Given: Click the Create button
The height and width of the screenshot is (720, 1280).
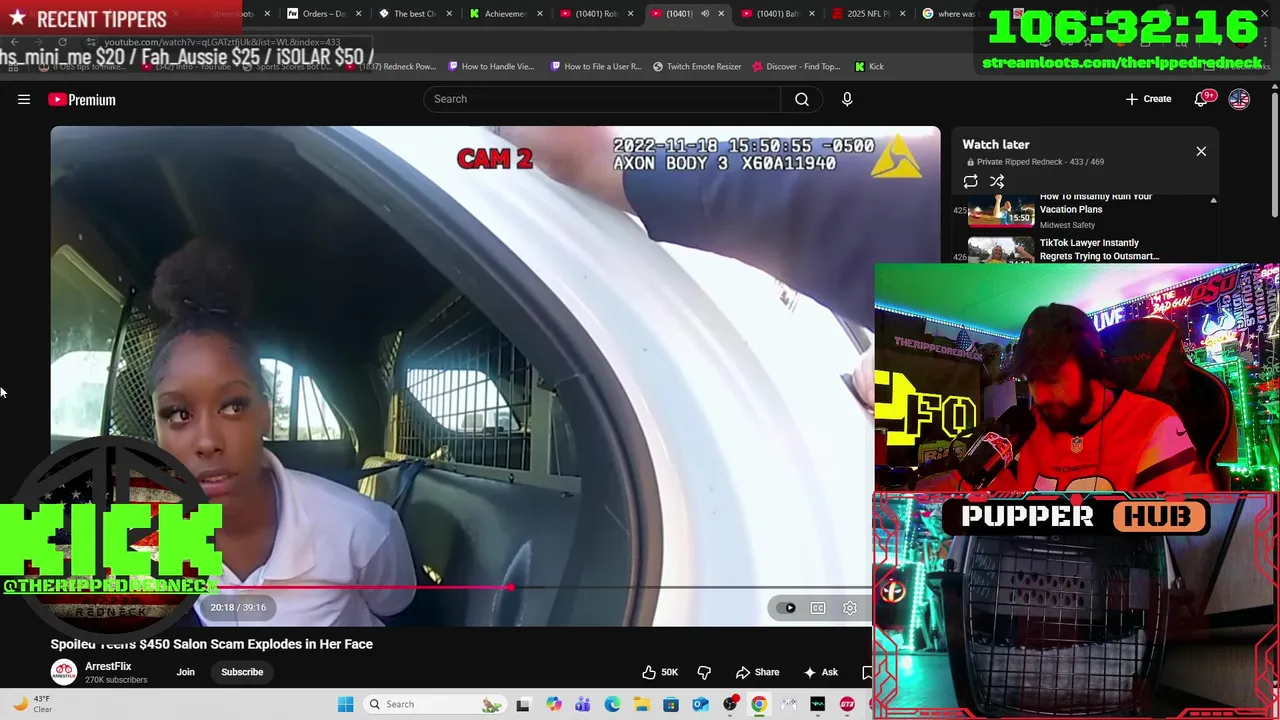Looking at the screenshot, I should point(1148,99).
